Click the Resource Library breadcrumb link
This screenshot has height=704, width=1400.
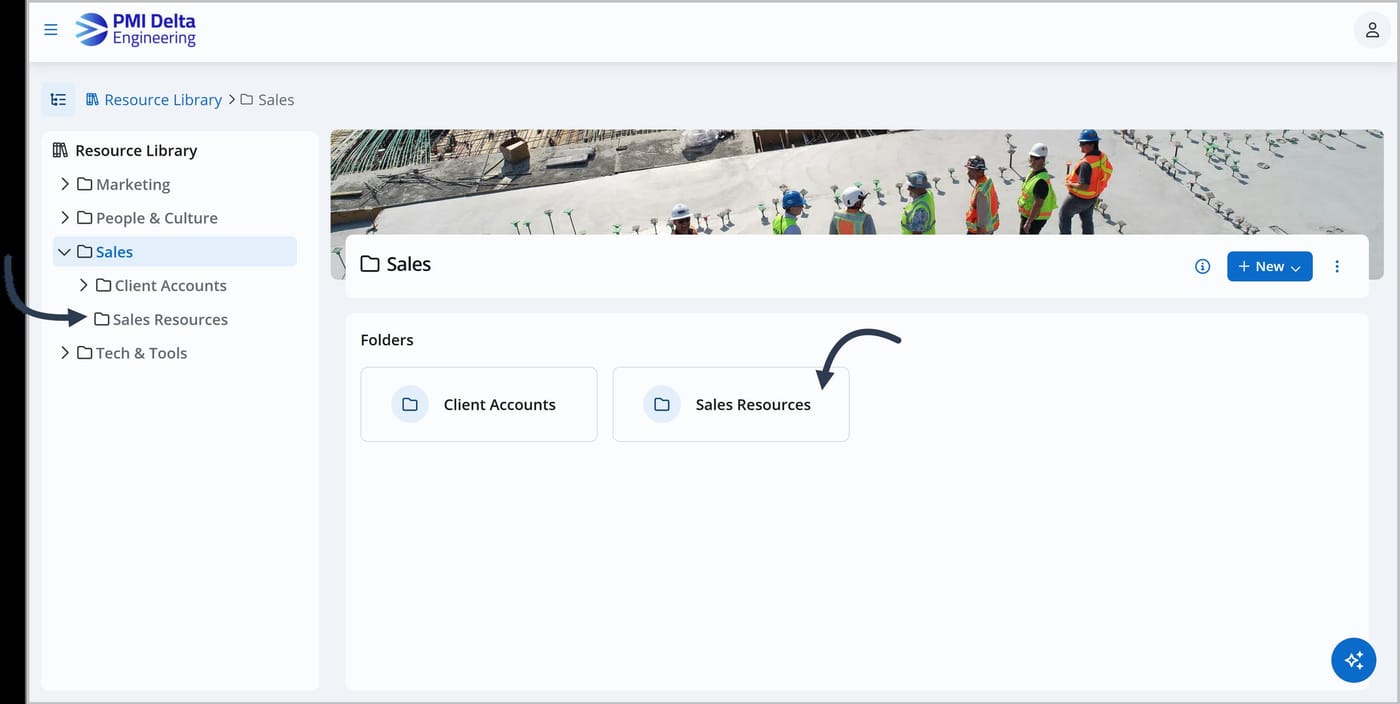pyautogui.click(x=163, y=100)
